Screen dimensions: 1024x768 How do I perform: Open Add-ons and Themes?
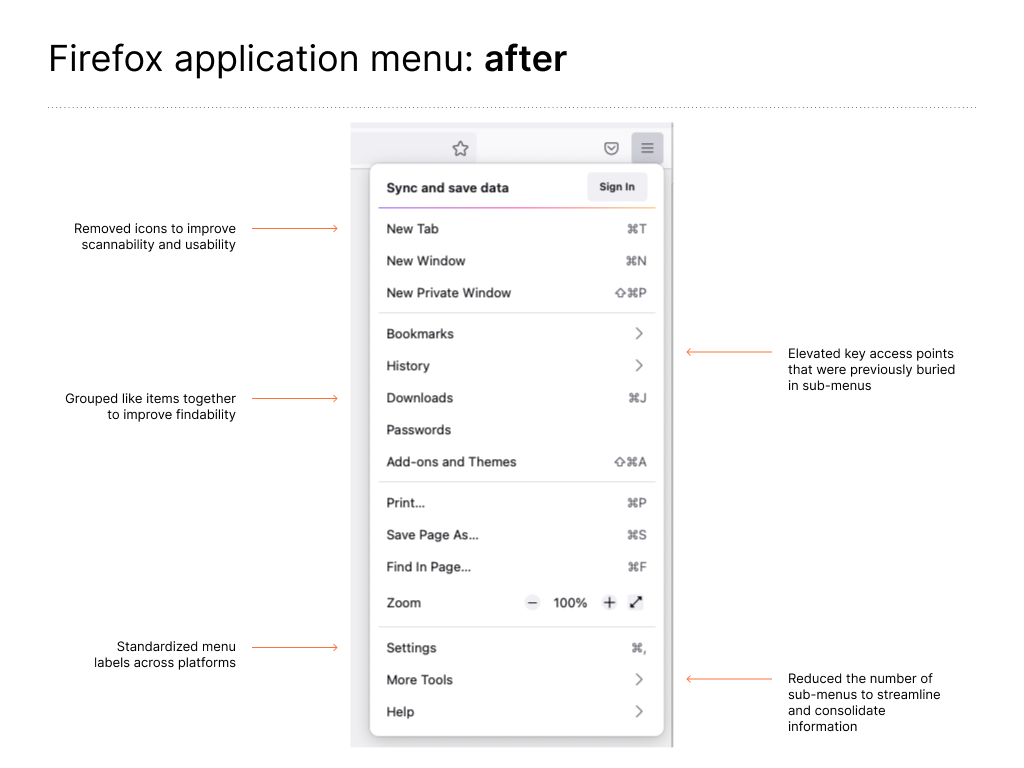[x=516, y=462]
